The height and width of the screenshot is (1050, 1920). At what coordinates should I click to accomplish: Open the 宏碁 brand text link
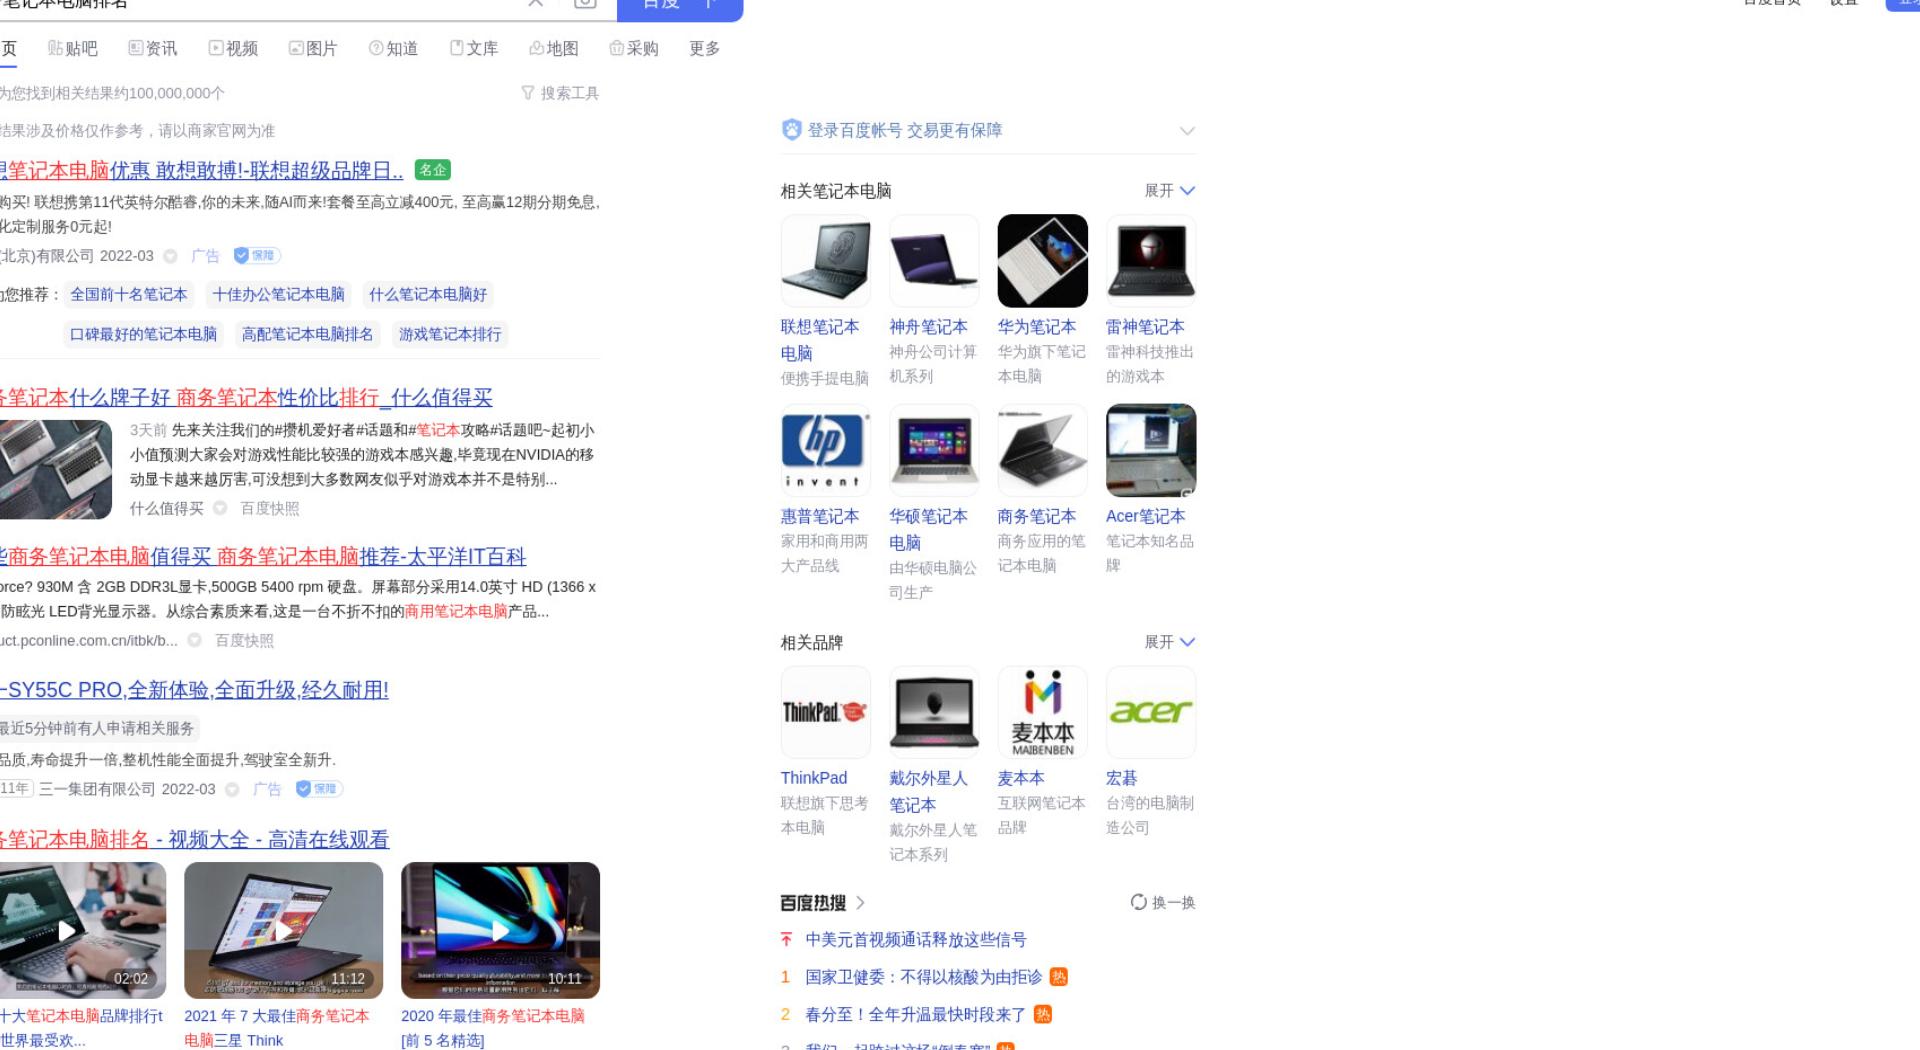pos(1122,778)
